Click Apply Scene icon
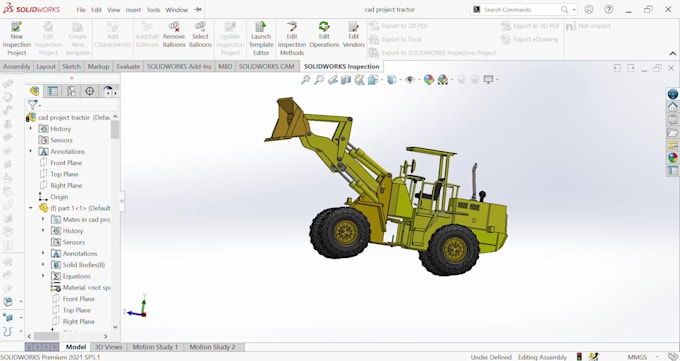The image size is (680, 361). [442, 79]
